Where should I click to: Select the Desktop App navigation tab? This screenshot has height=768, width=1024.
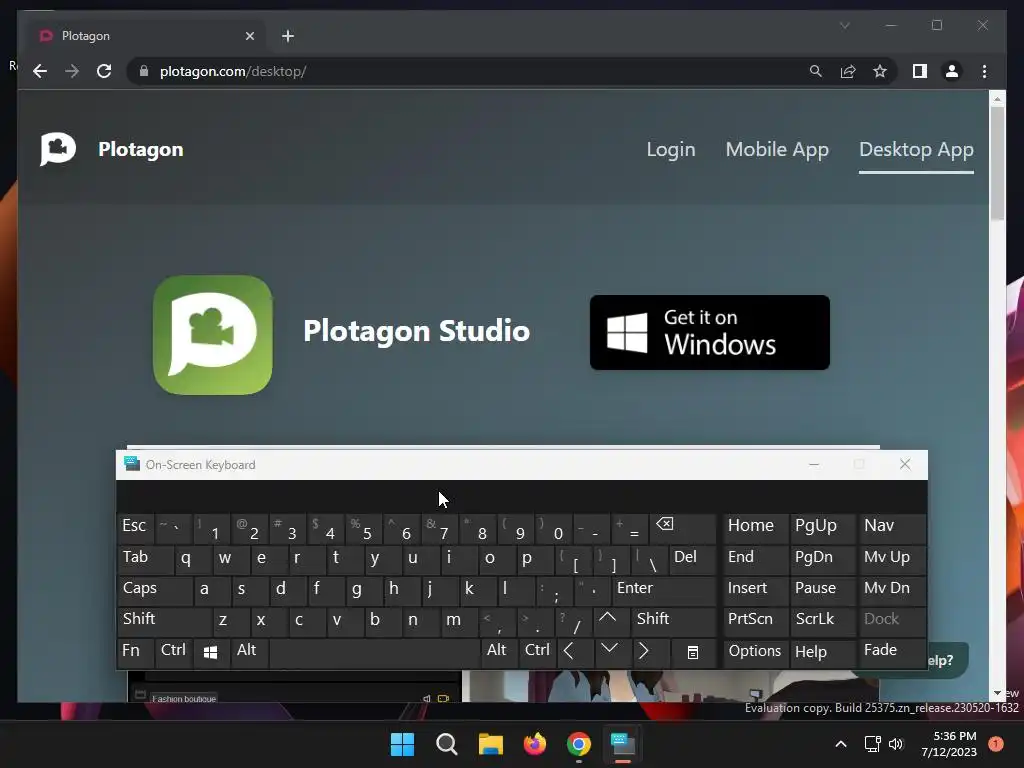[916, 150]
